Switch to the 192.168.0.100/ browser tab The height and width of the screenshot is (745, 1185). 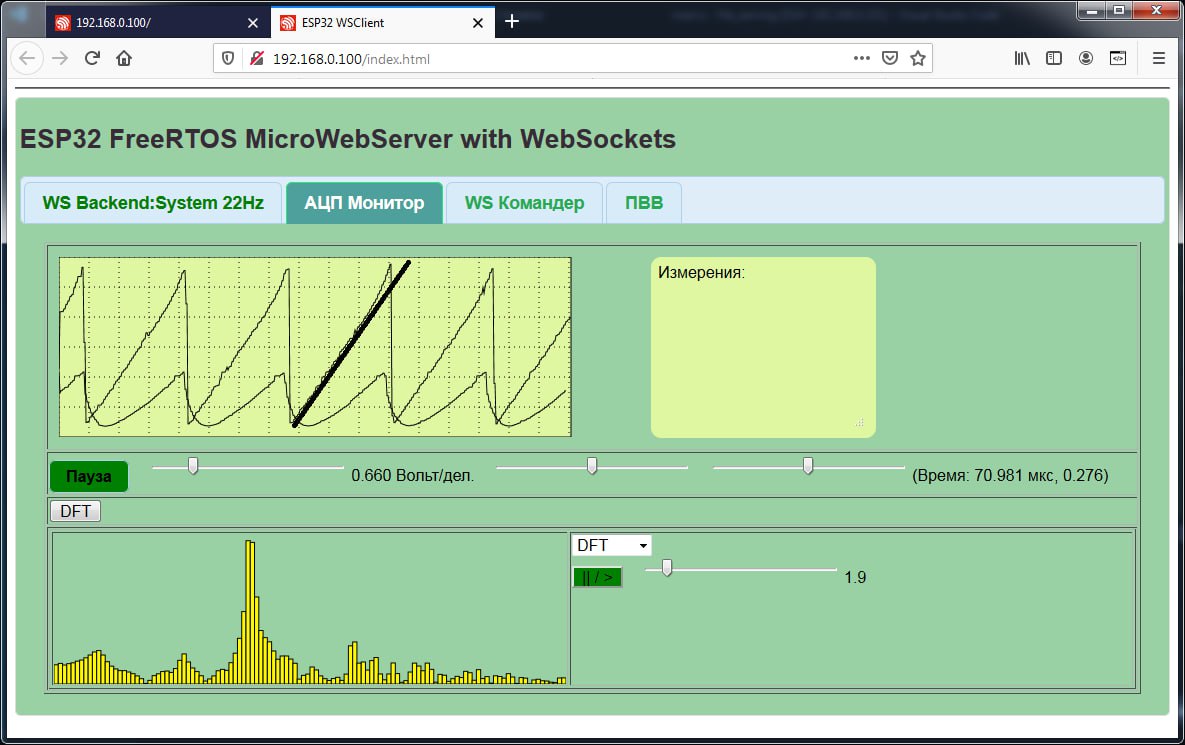coord(157,23)
